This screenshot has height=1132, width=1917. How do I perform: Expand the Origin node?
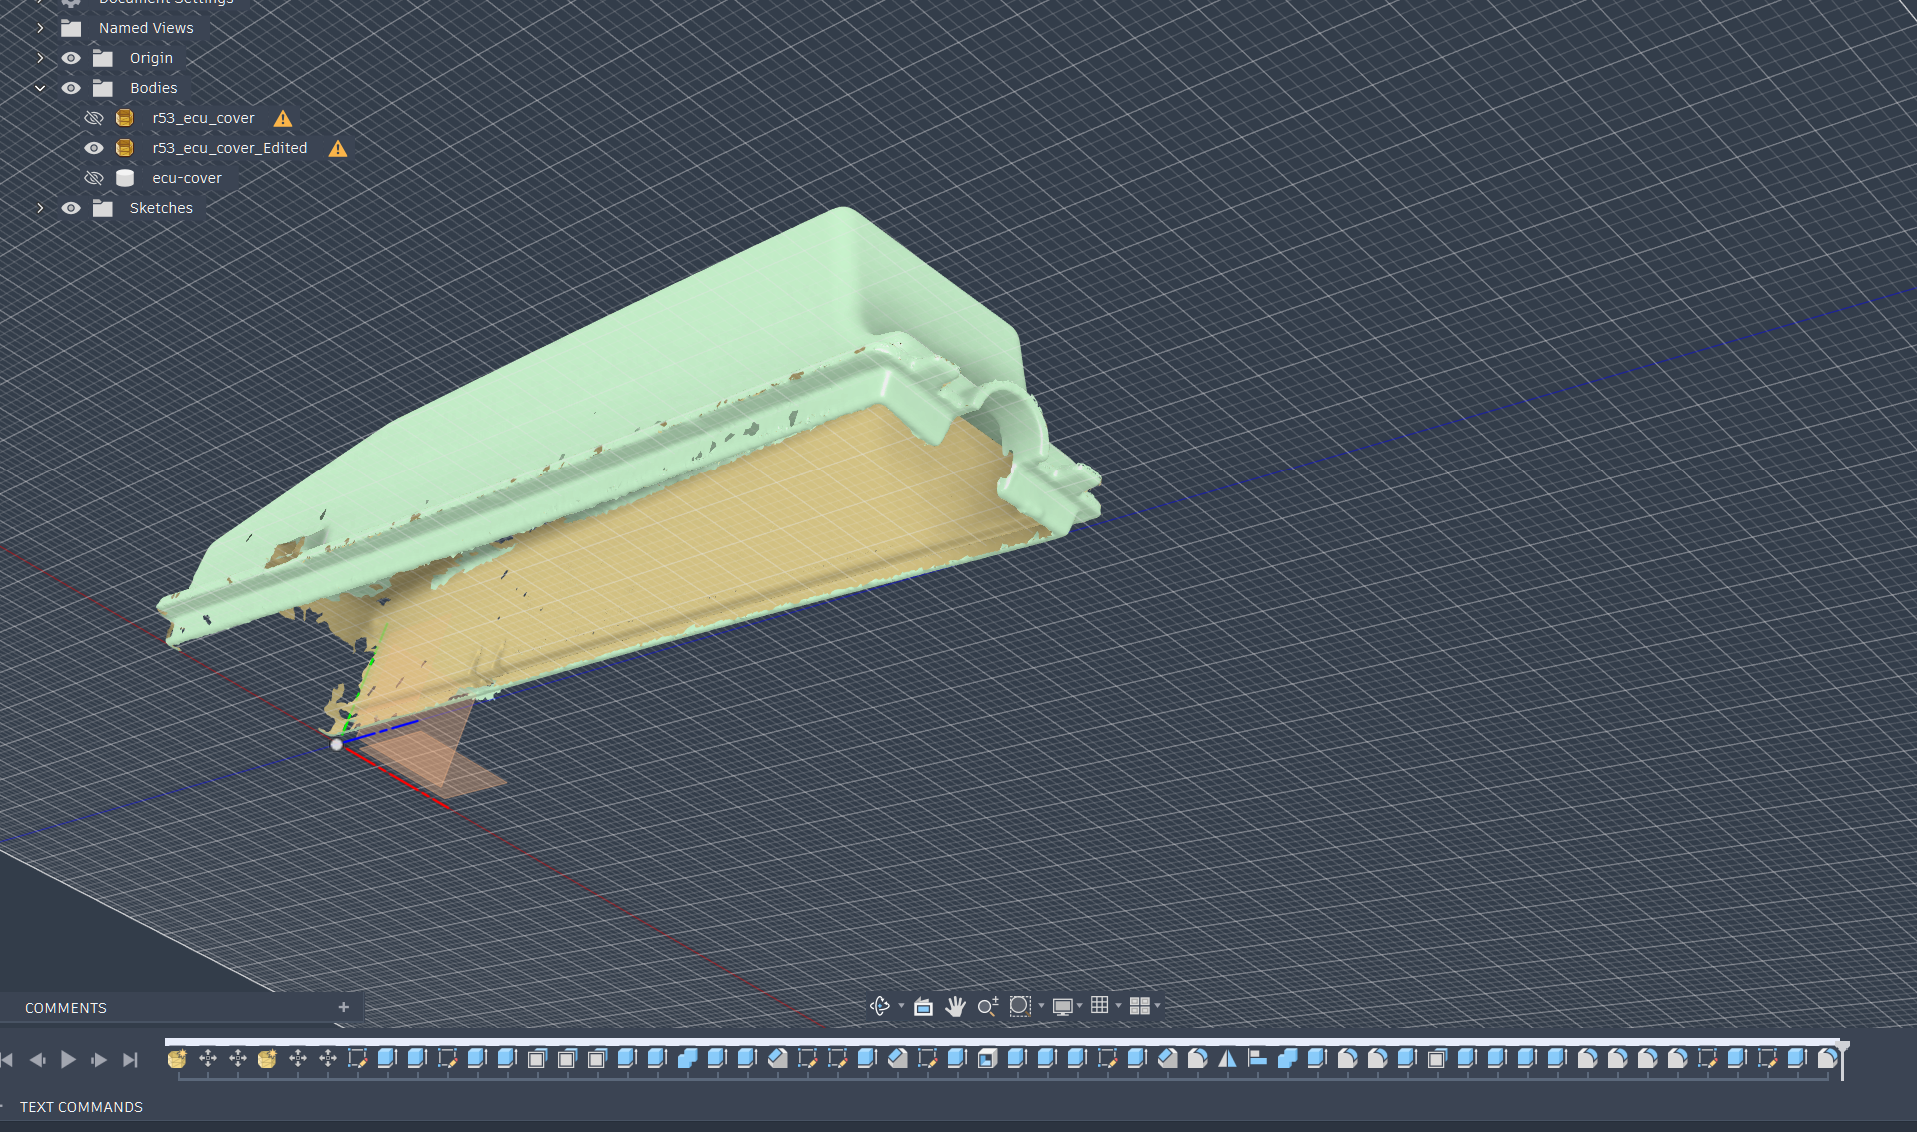[x=40, y=58]
